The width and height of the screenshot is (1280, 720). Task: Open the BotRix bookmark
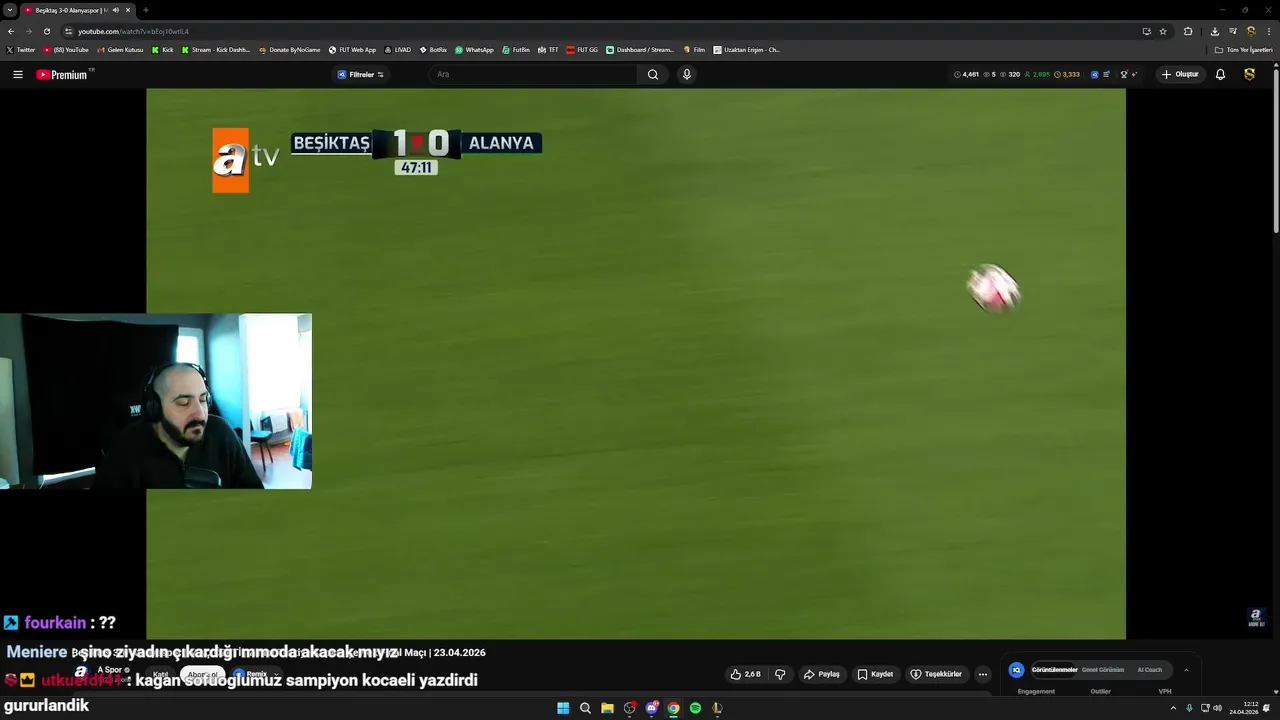pyautogui.click(x=434, y=49)
